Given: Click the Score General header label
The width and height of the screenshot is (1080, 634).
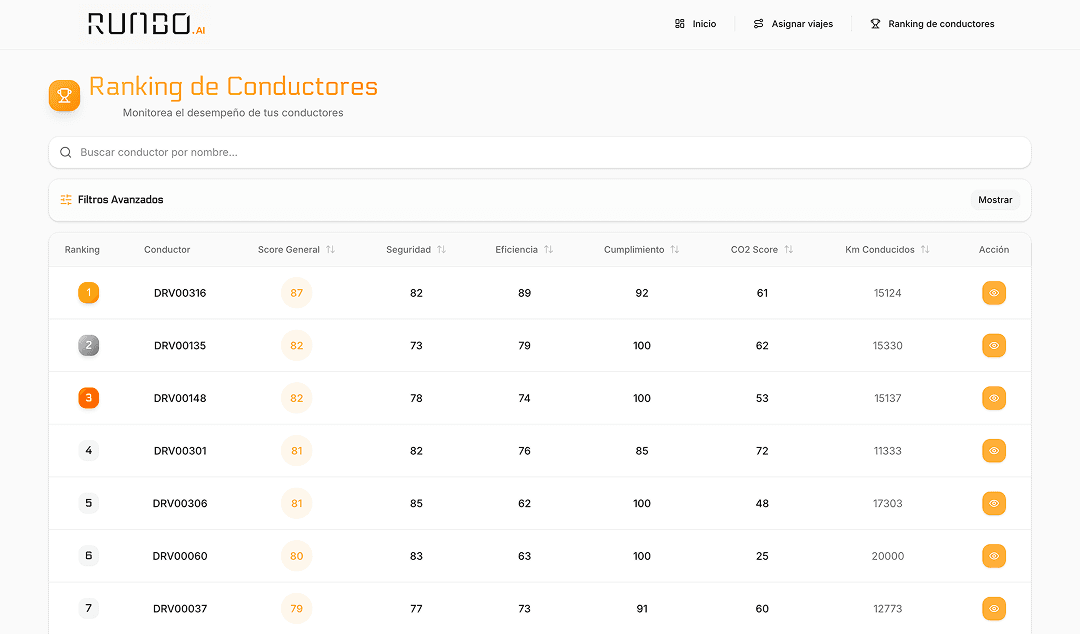Looking at the screenshot, I should 289,249.
